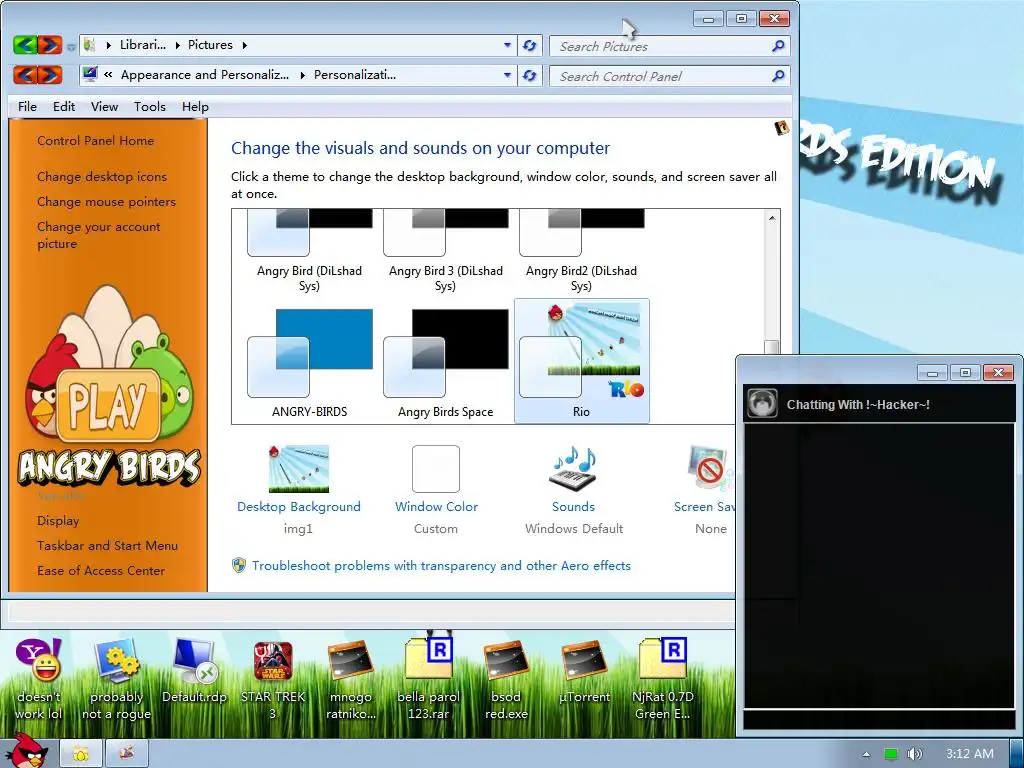The image size is (1024, 768).
Task: Click 'Change mouse pointers' link
Action: [106, 202]
